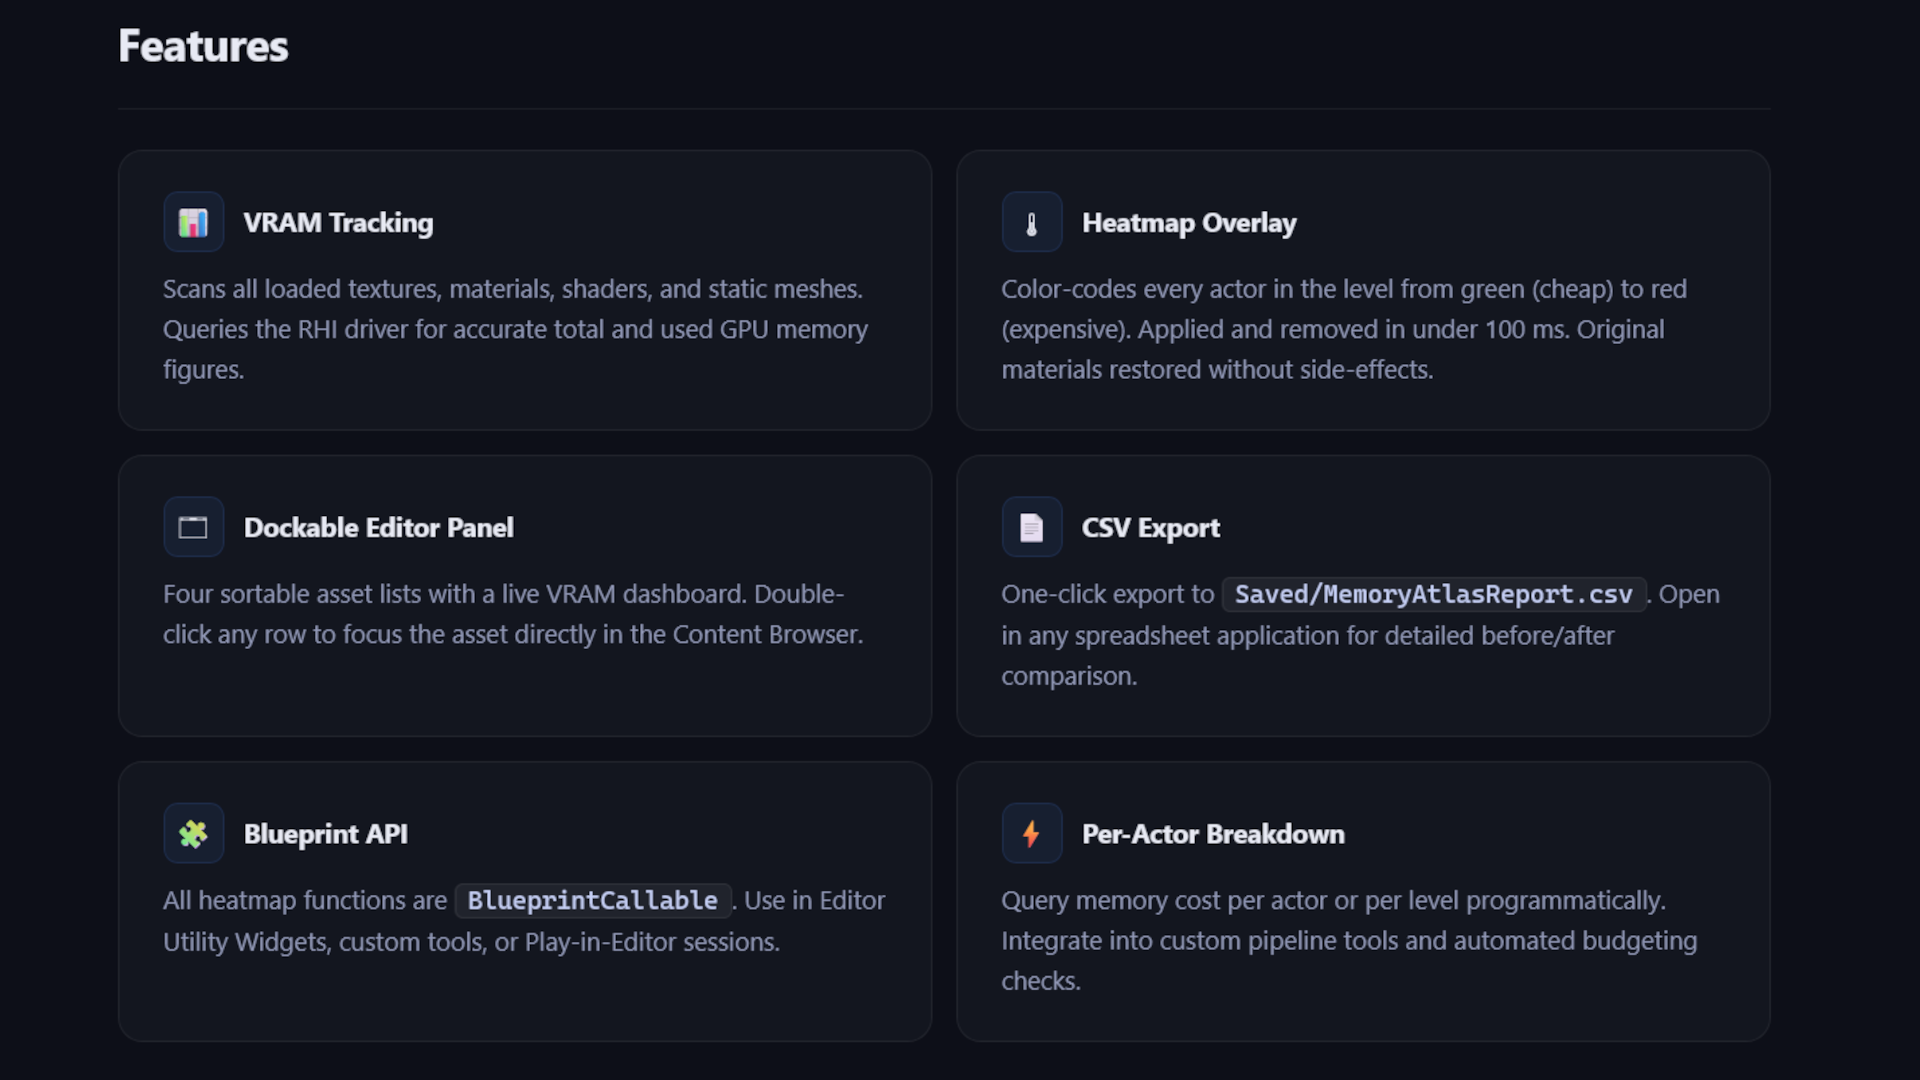Click the Per-Actor Breakdown card title
1920x1080 pixels.
point(1213,833)
